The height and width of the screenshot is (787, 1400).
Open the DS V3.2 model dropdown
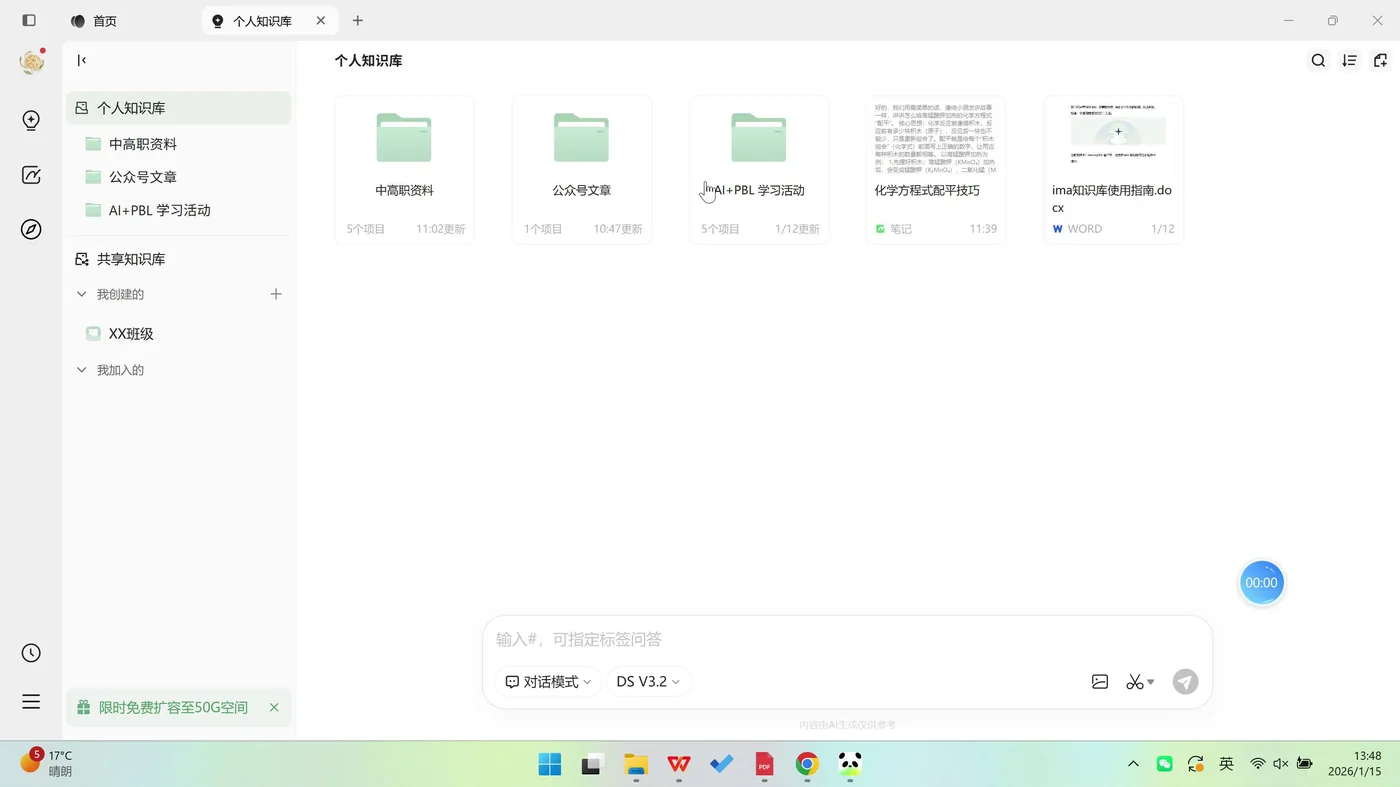648,682
